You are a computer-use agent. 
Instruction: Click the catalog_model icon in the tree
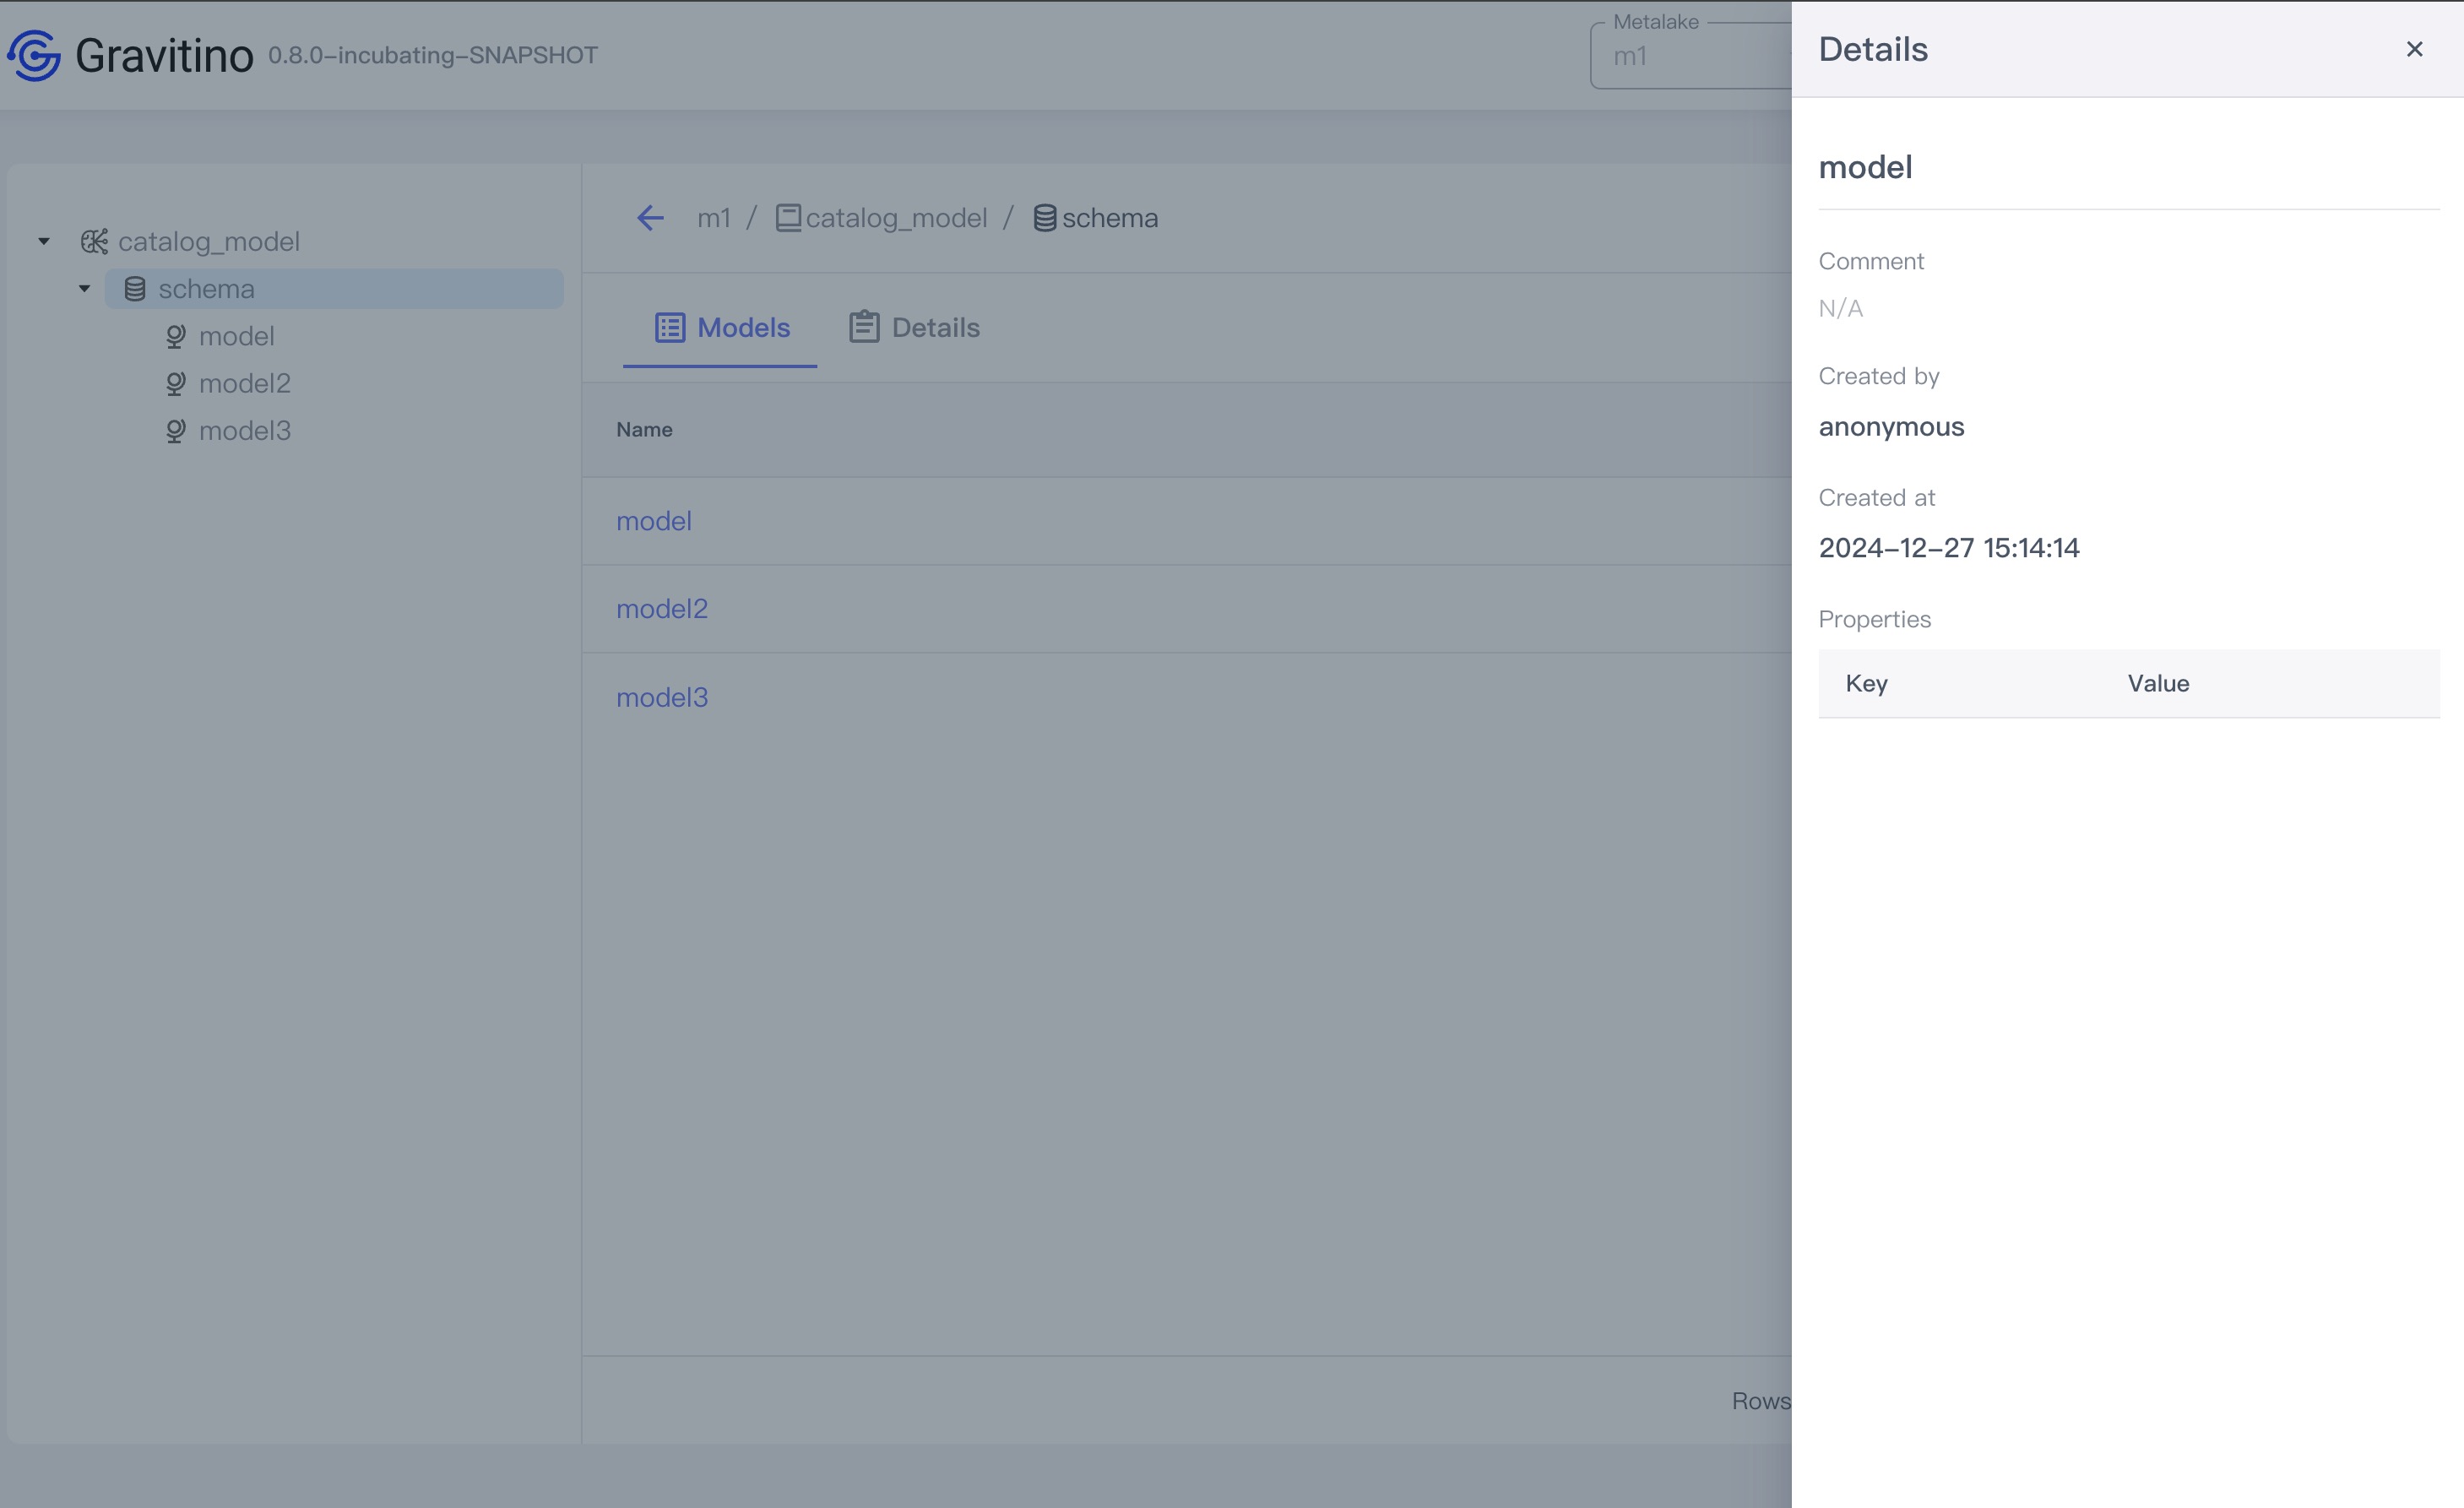click(x=94, y=242)
